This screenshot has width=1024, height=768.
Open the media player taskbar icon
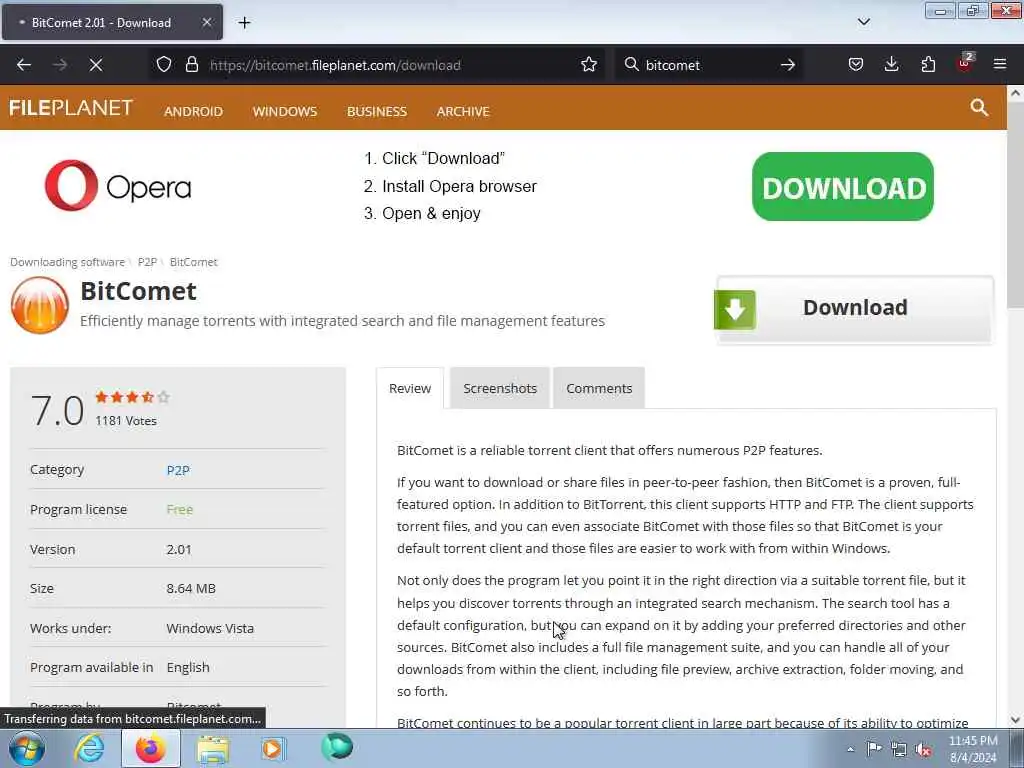coord(273,748)
